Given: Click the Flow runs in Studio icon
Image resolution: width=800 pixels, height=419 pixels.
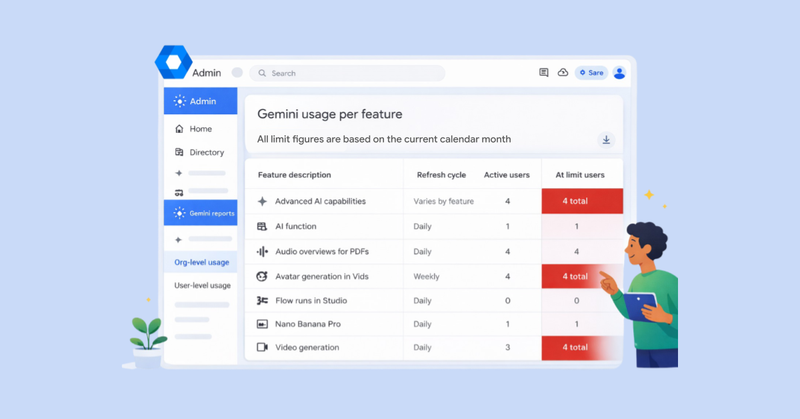Looking at the screenshot, I should click(x=262, y=301).
